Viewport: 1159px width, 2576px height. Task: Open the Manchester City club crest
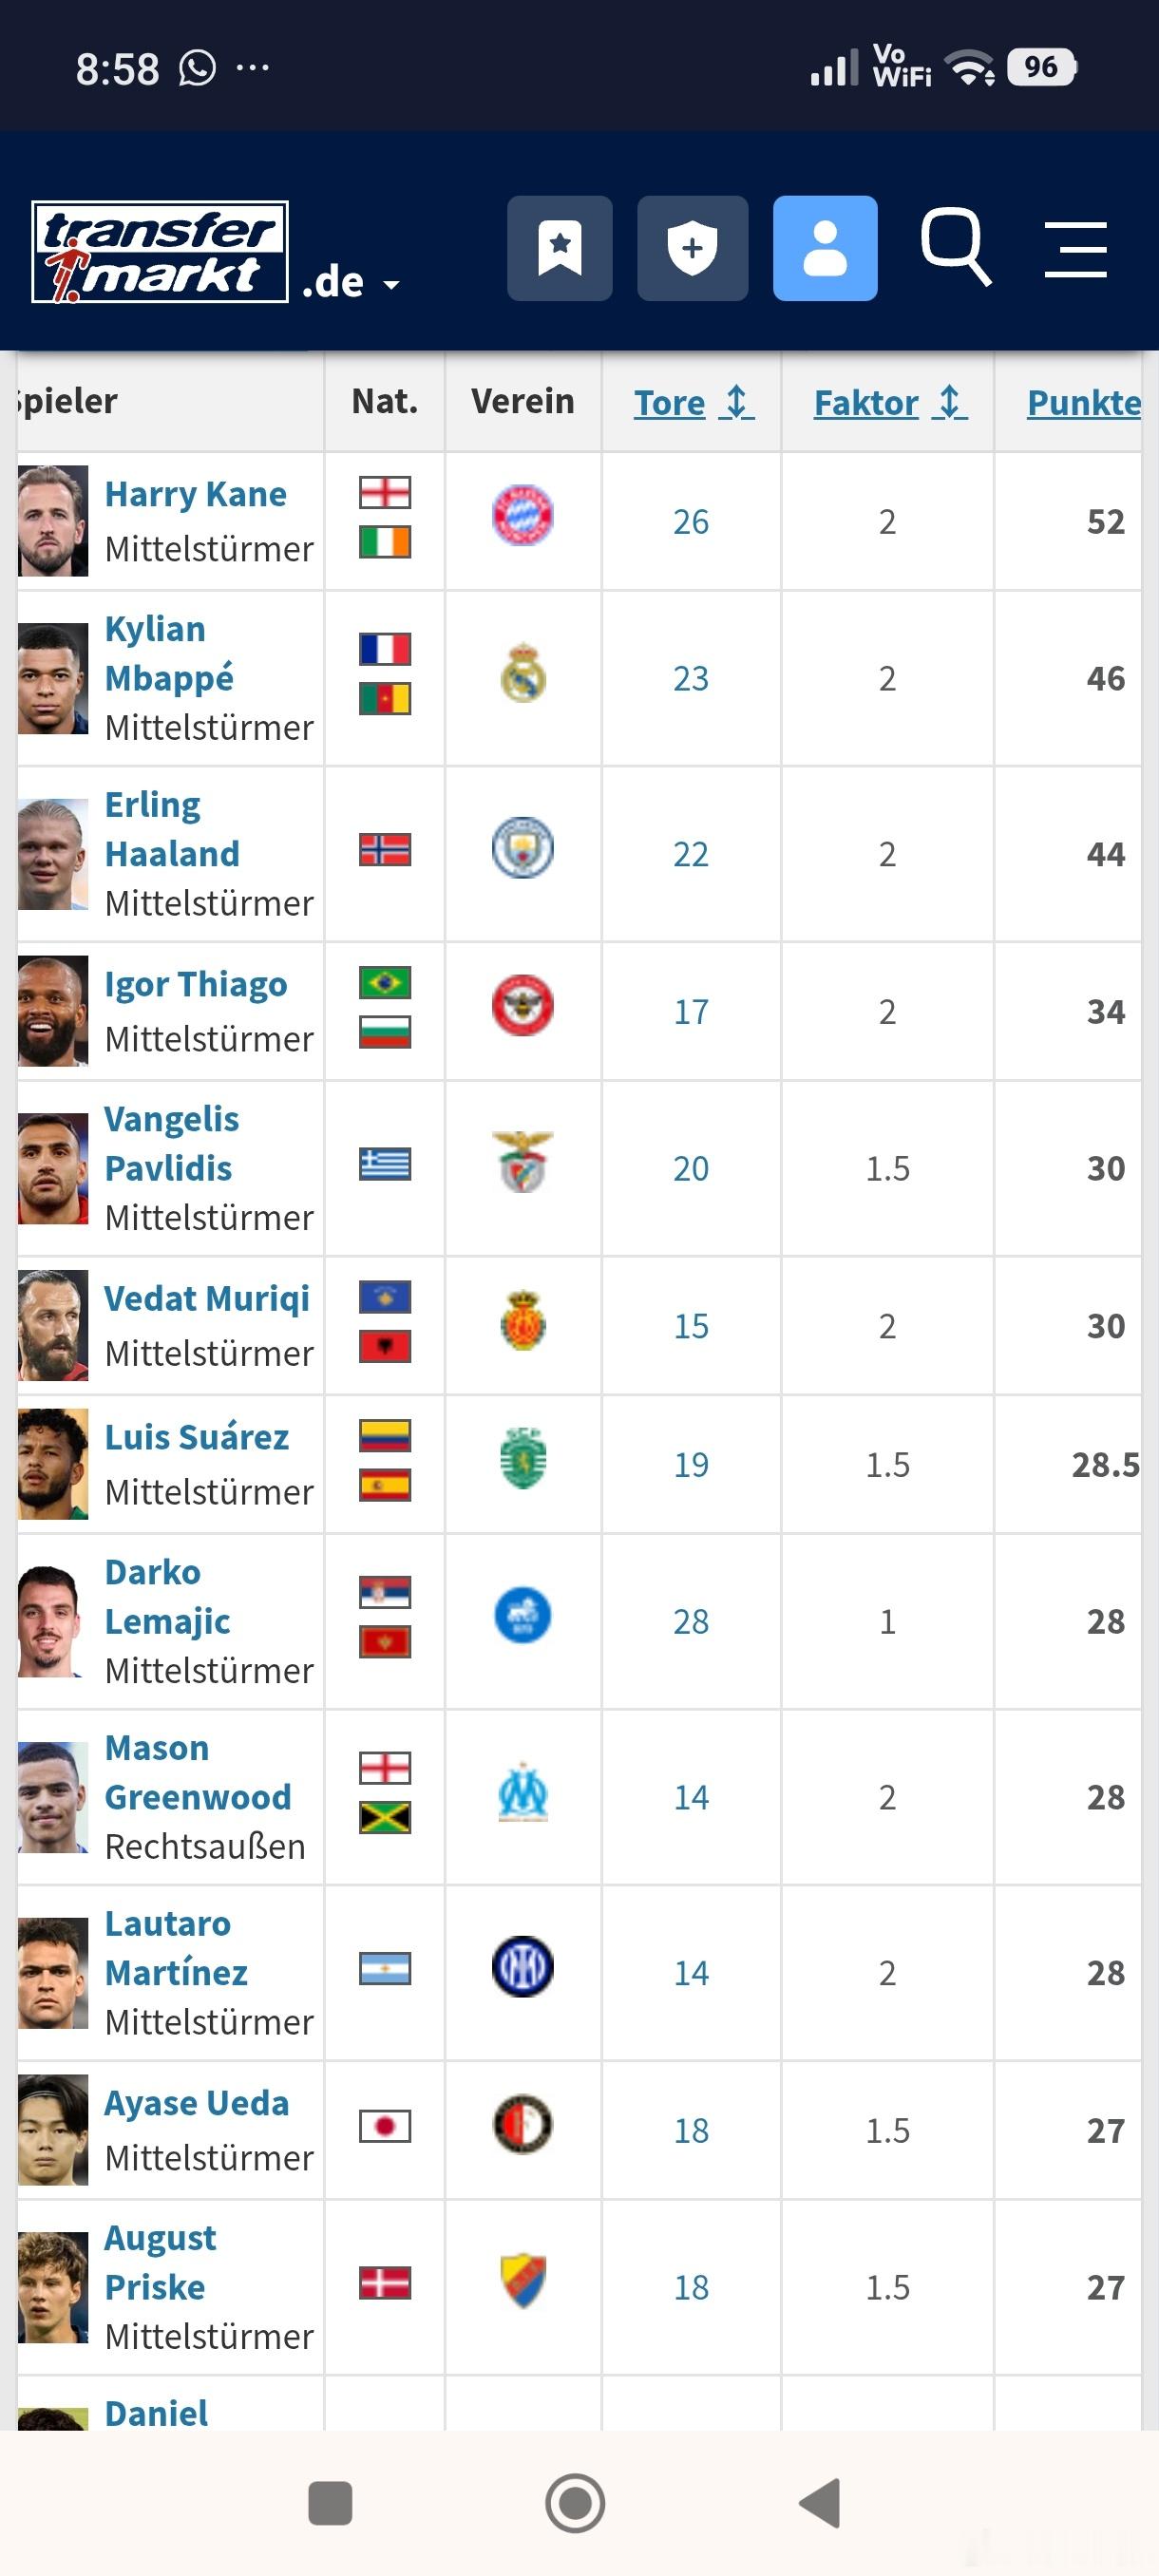(523, 849)
